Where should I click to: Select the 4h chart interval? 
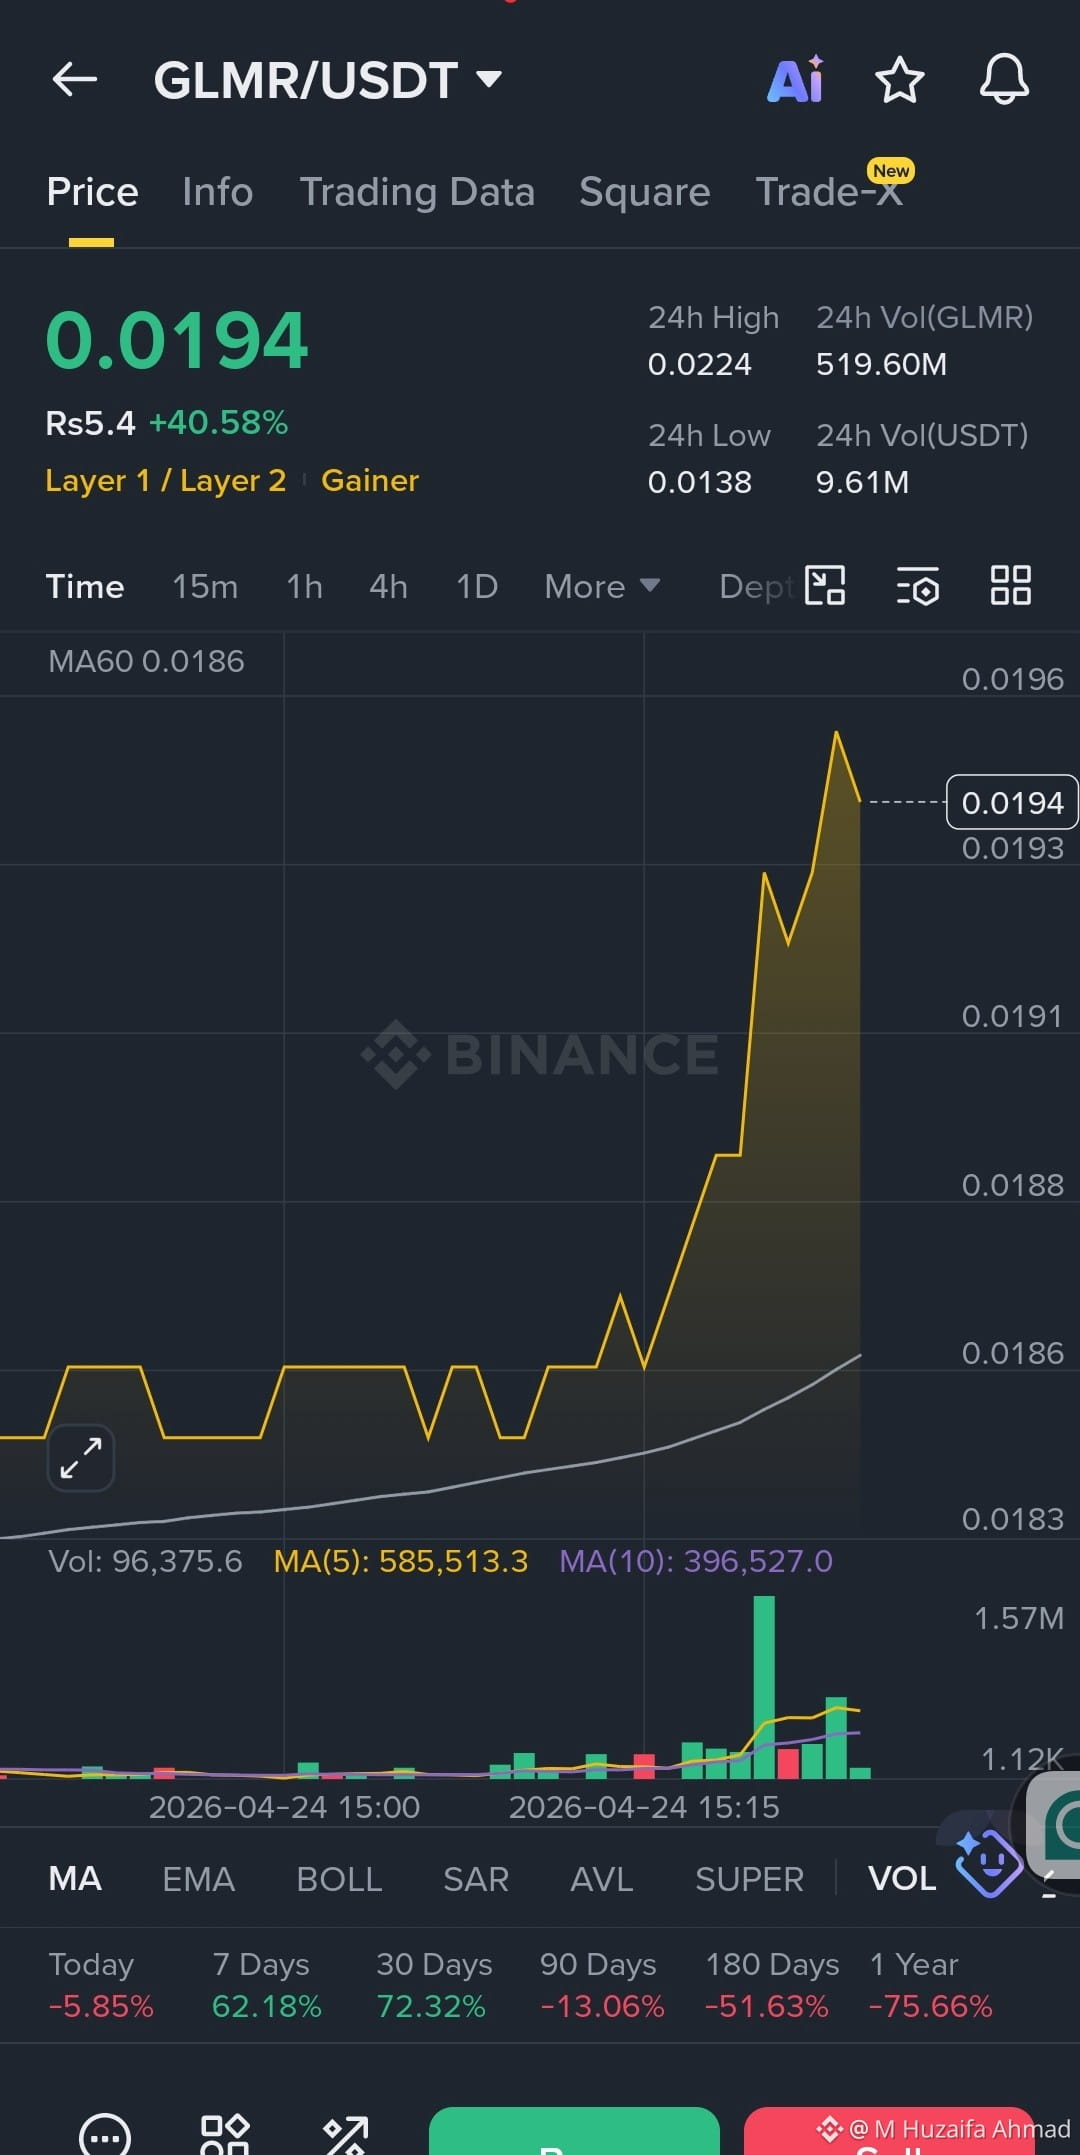(x=388, y=586)
